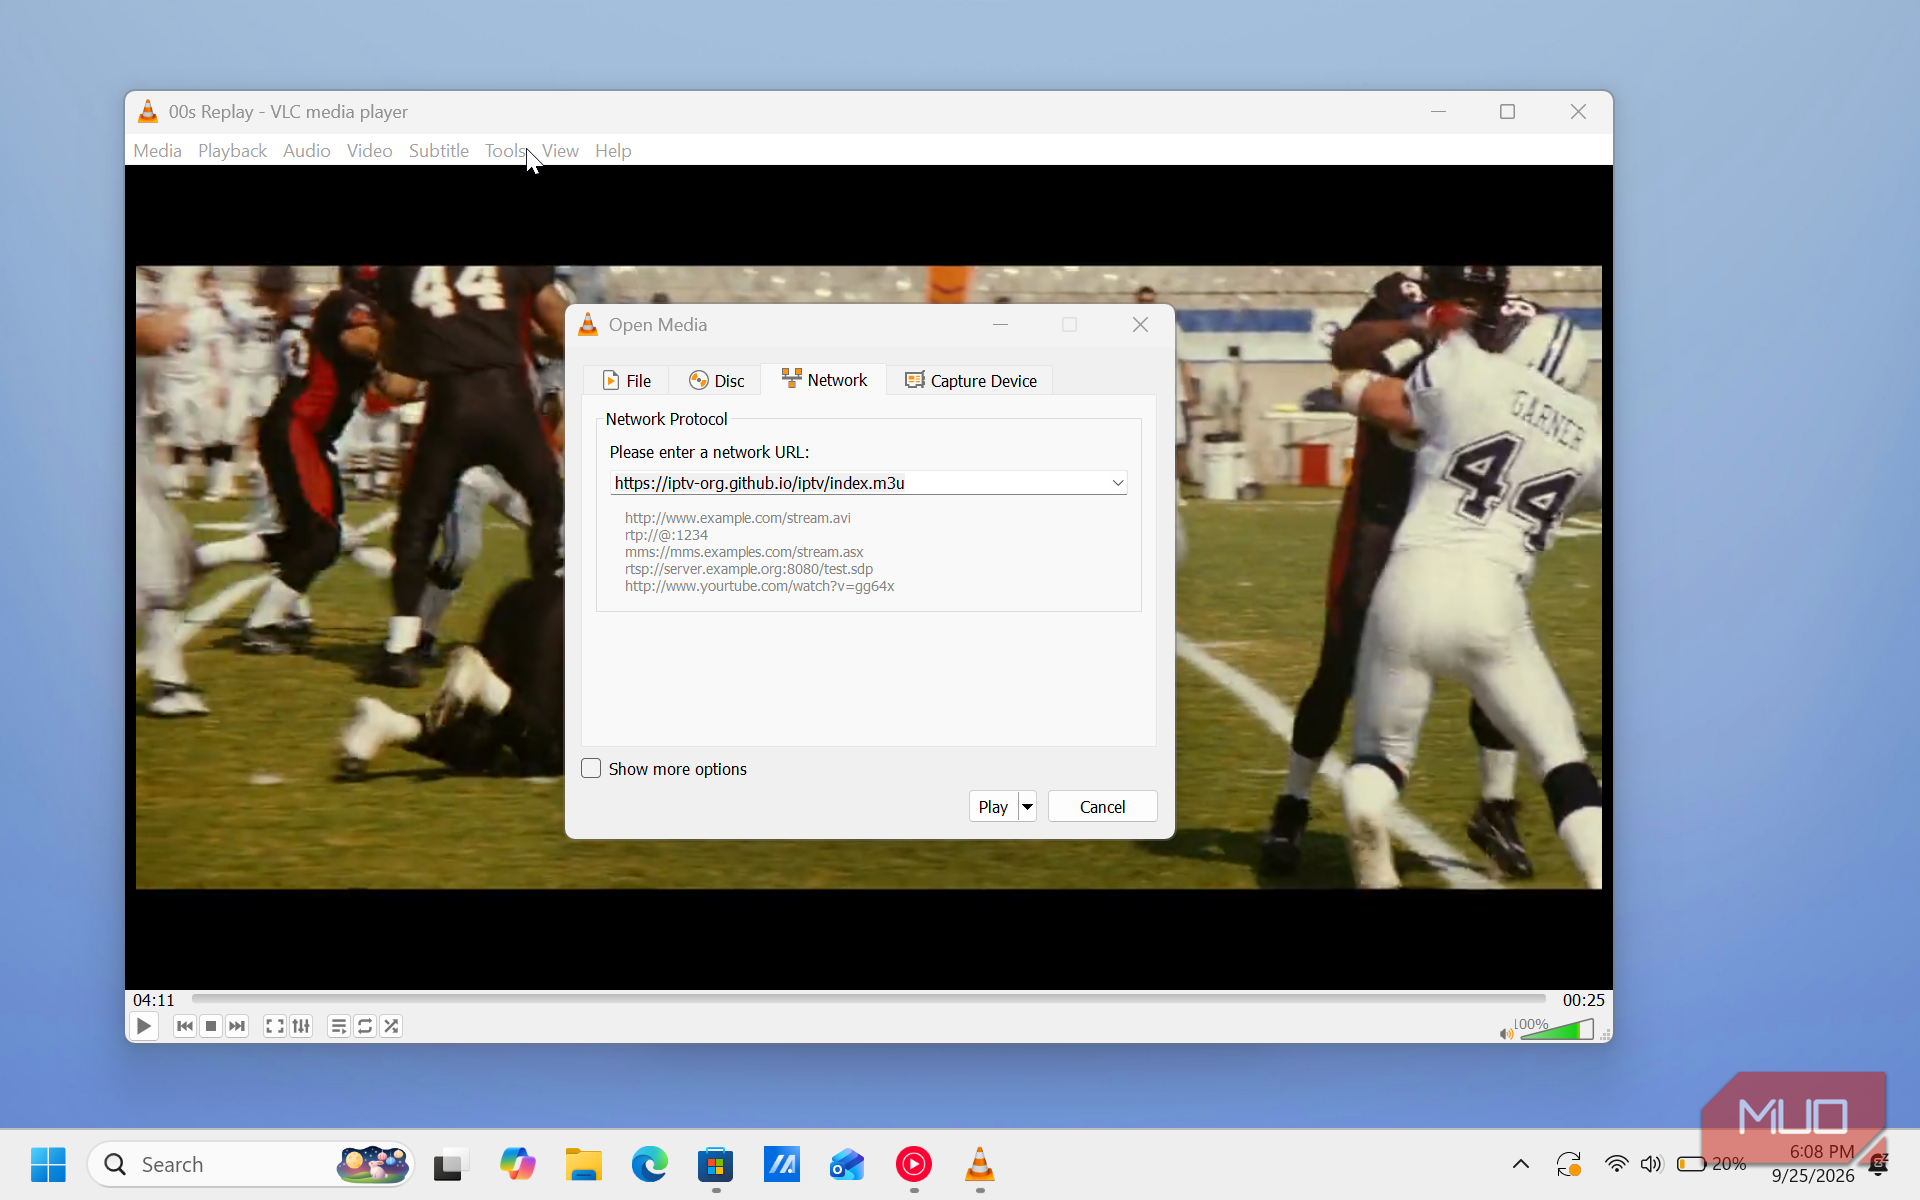1920x1200 pixels.
Task: Open the Playback menu
Action: 232,151
